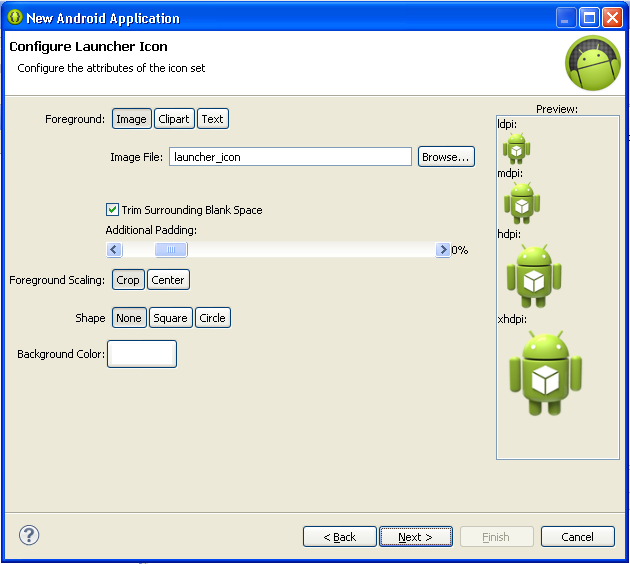Set foreground scaling to Crop
The image size is (630, 564).
point(128,280)
